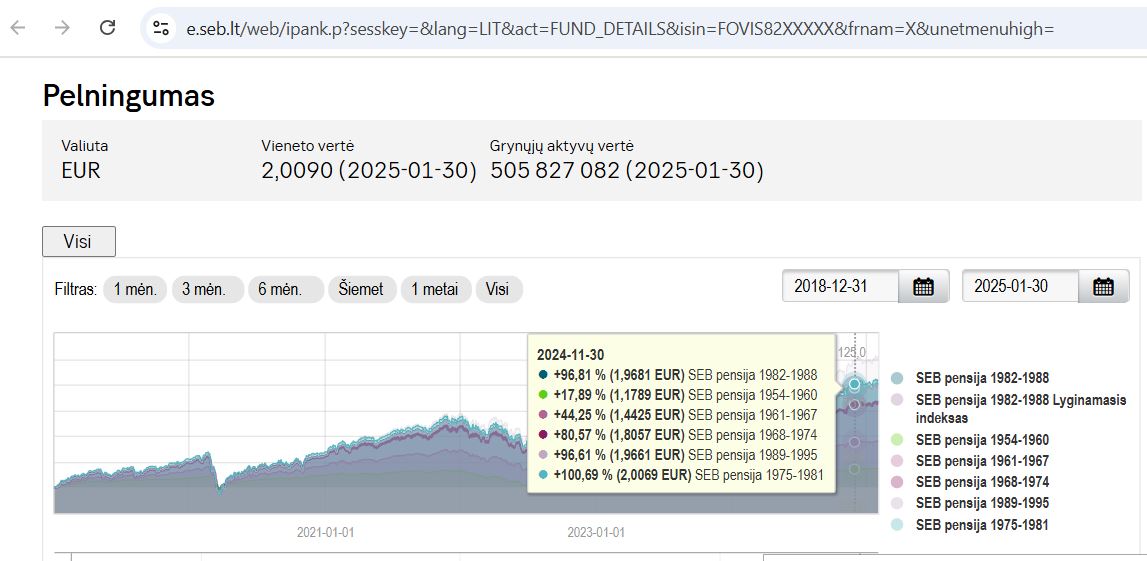Click the 2020 dip in the chart
The image size is (1147, 561).
[220, 489]
